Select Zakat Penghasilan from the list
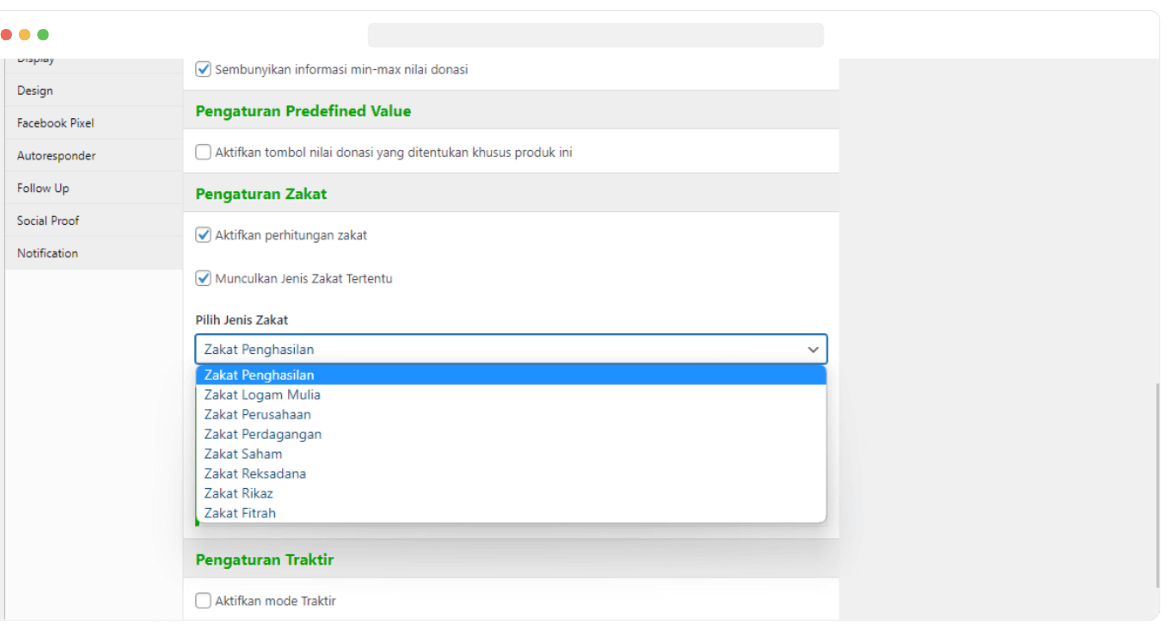The height and width of the screenshot is (632, 1168). (x=259, y=375)
